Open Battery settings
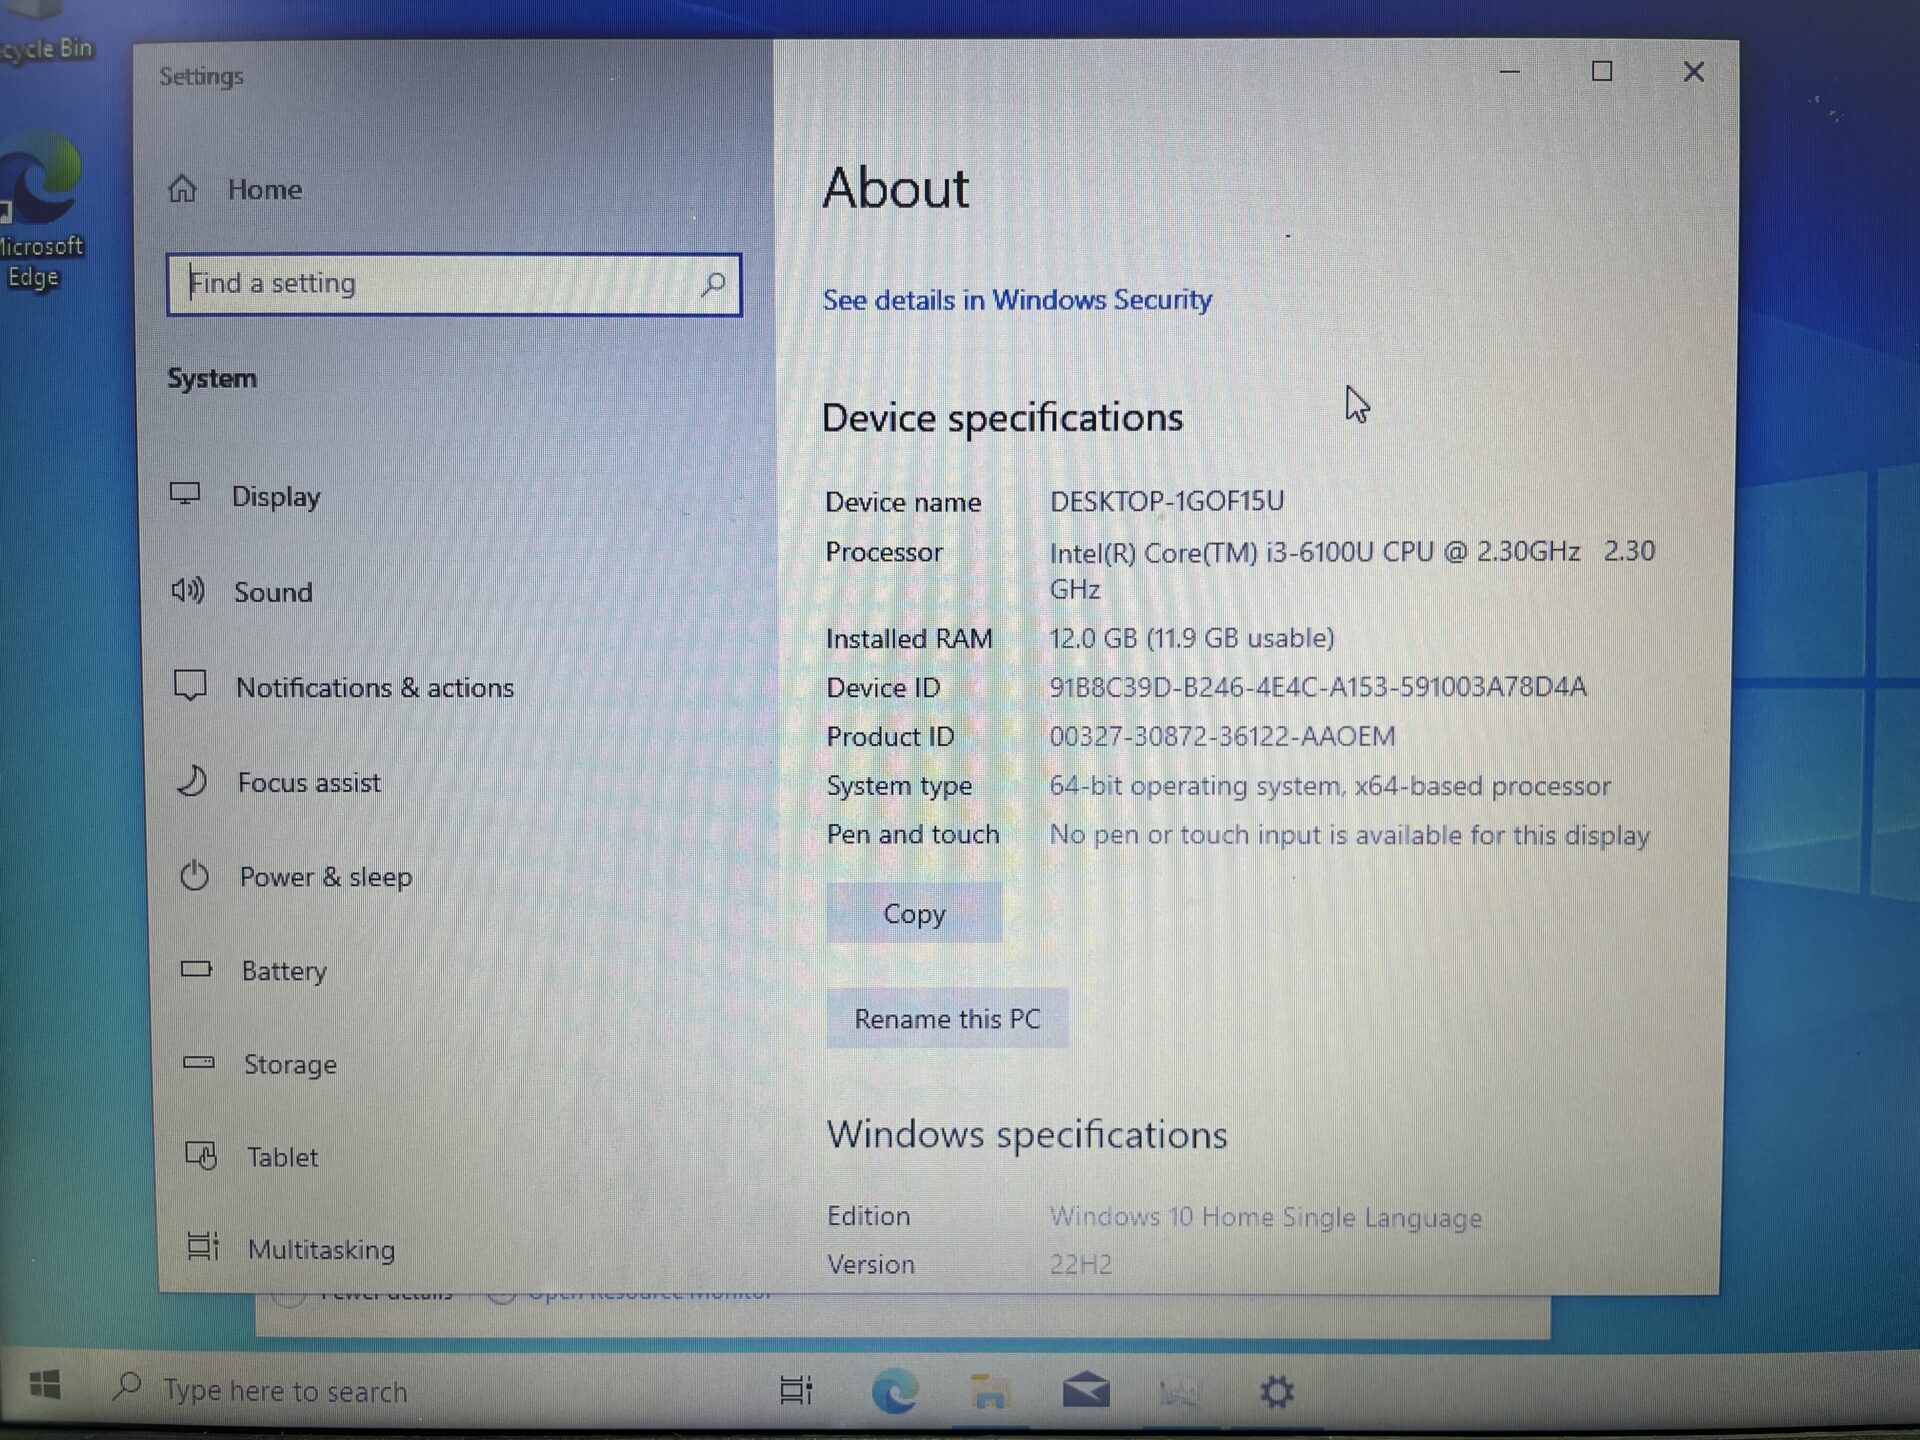 coord(283,970)
